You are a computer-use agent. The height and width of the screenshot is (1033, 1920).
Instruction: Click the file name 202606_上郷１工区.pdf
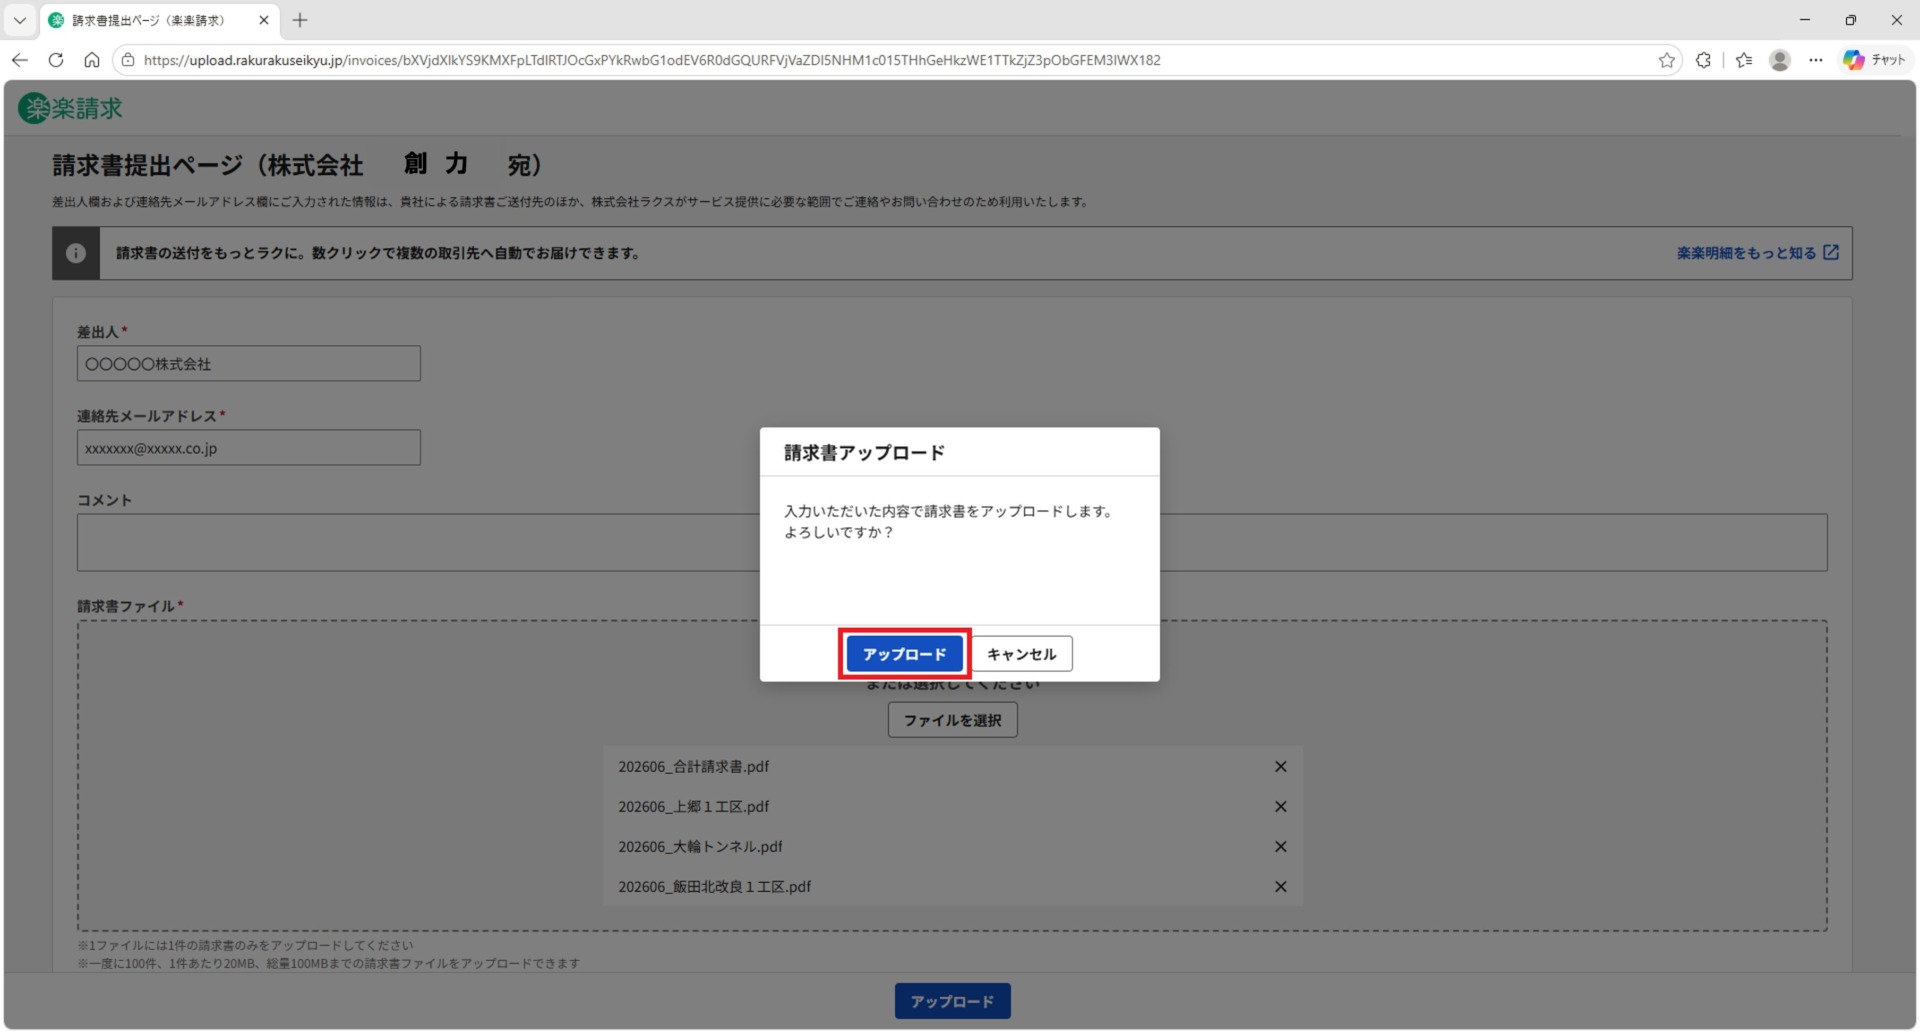tap(693, 807)
